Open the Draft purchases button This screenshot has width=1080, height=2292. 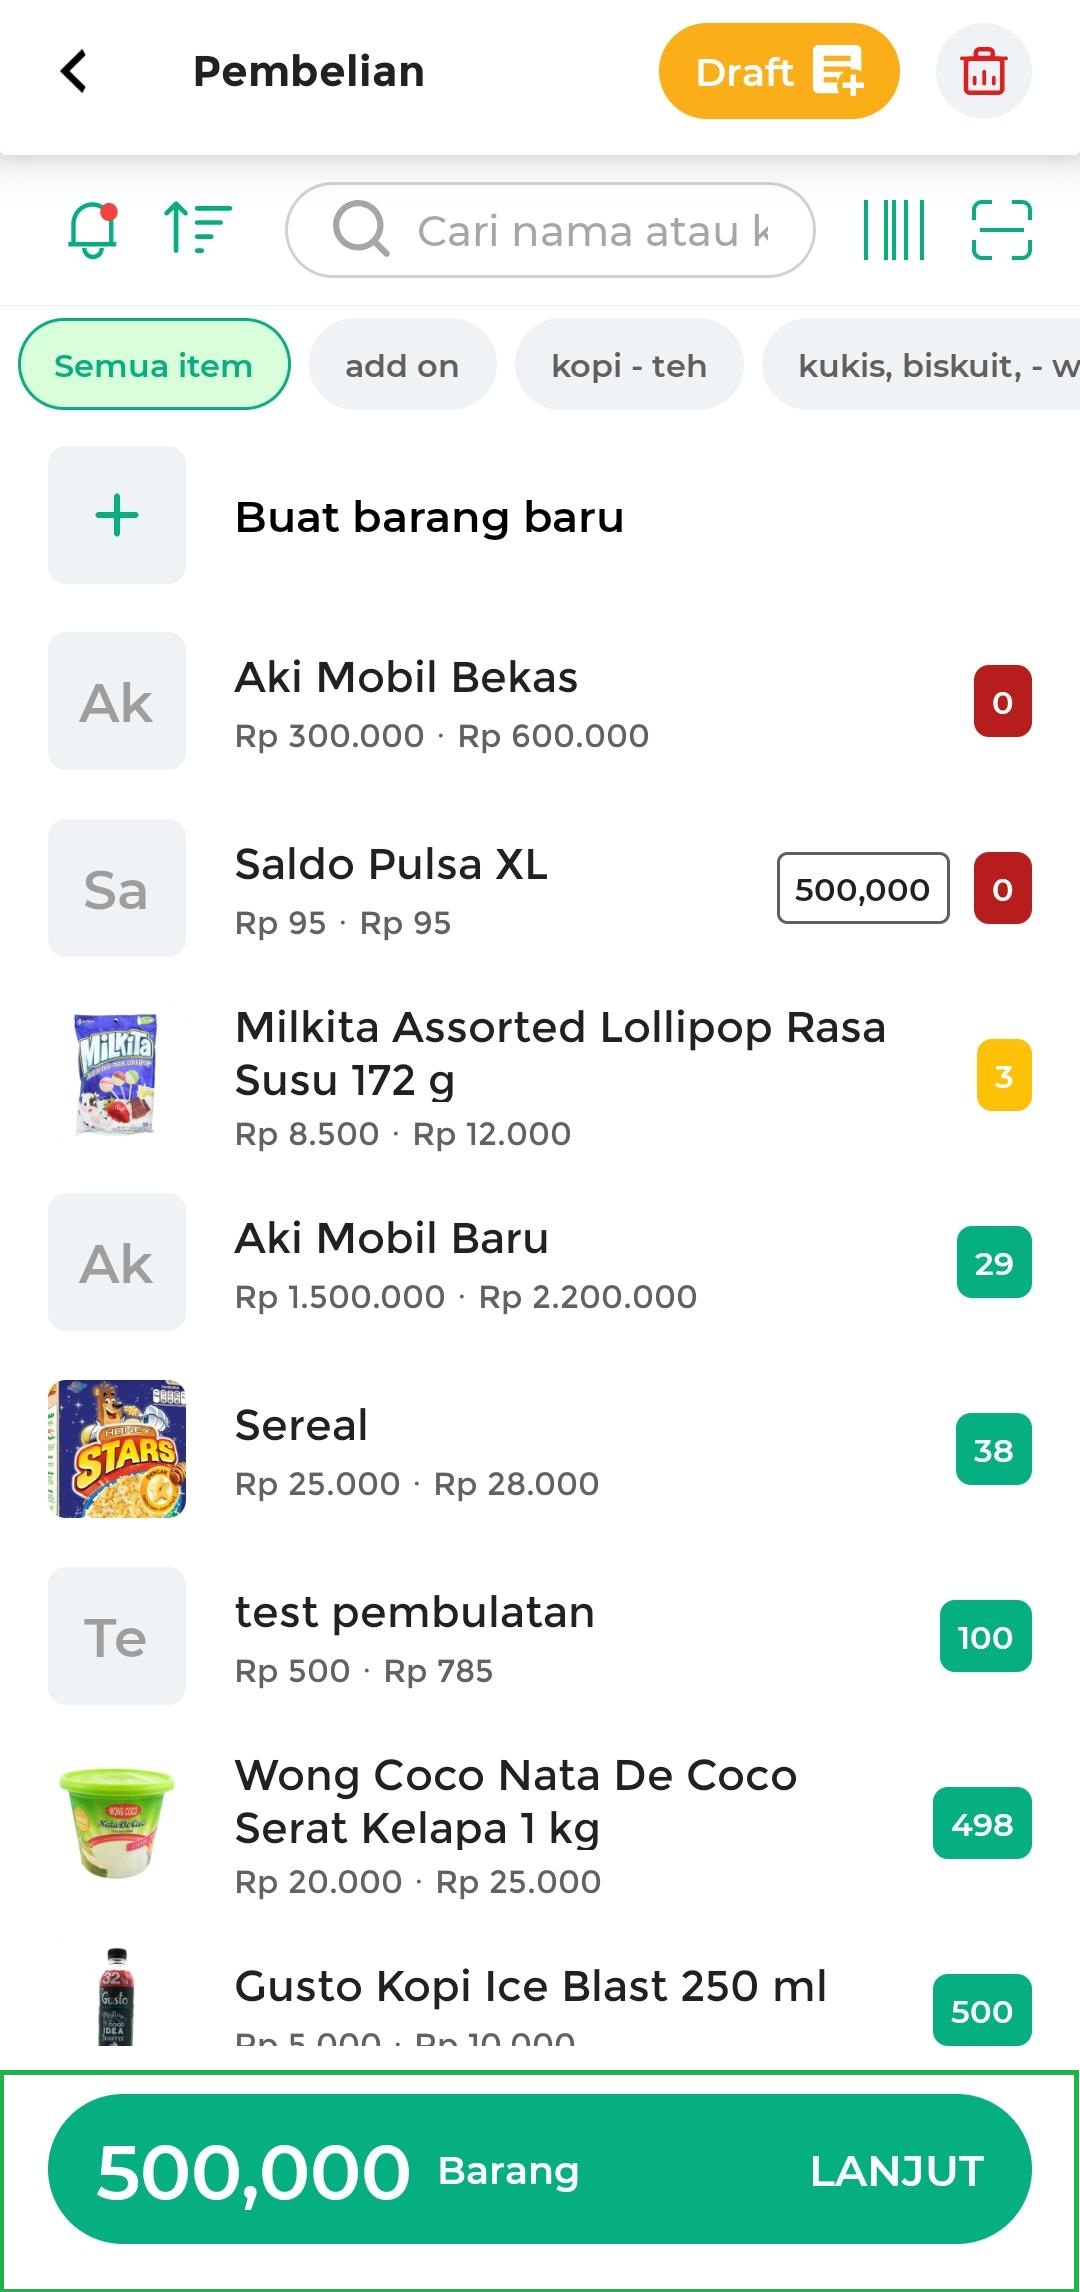[778, 71]
